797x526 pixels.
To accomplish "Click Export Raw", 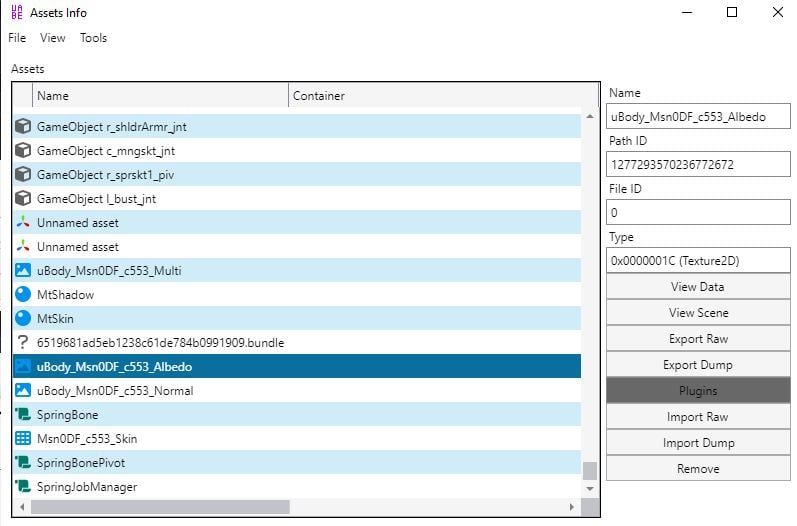I will 697,338.
